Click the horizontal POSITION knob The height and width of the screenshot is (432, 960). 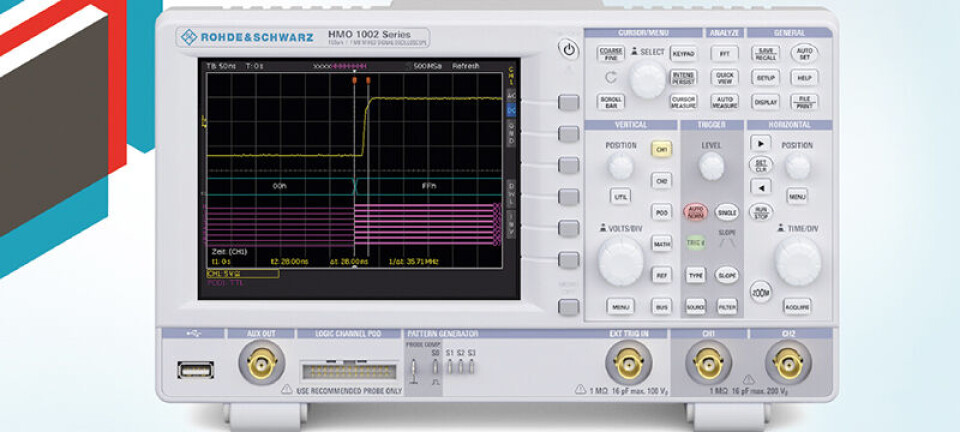pyautogui.click(x=798, y=166)
